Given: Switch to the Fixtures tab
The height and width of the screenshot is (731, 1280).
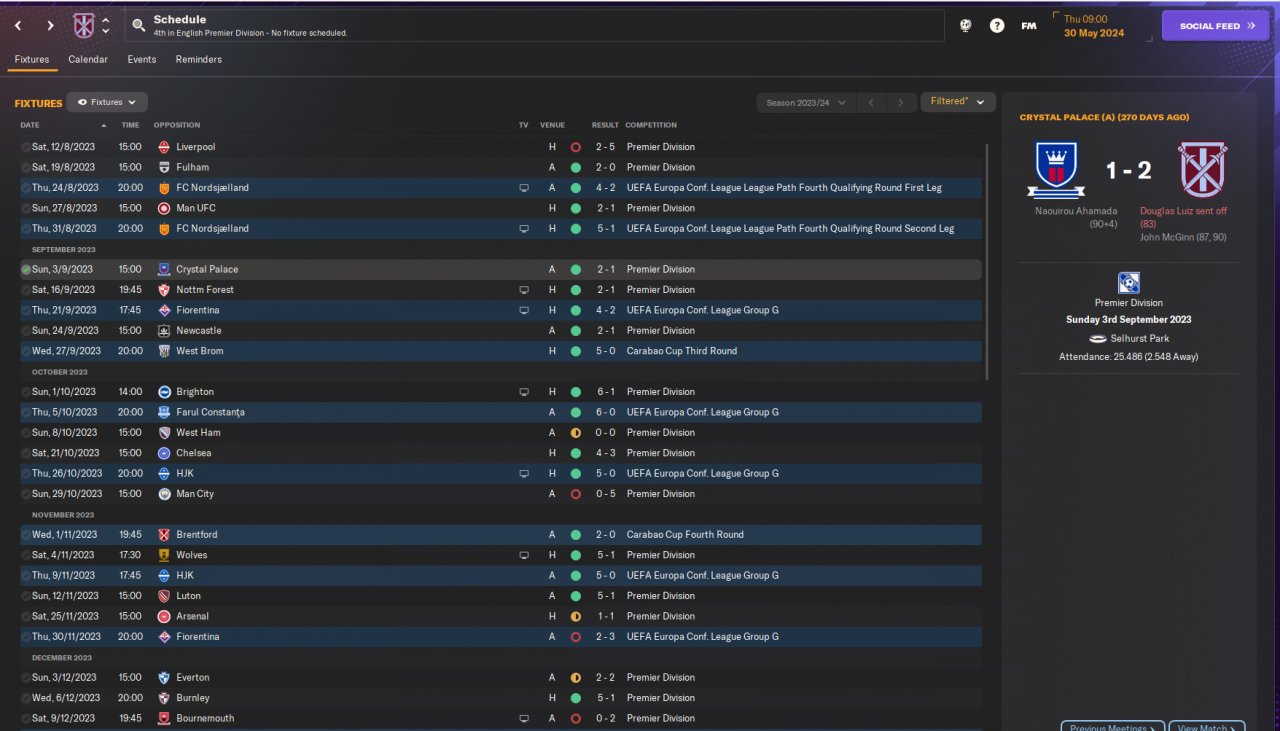Looking at the screenshot, I should [32, 60].
